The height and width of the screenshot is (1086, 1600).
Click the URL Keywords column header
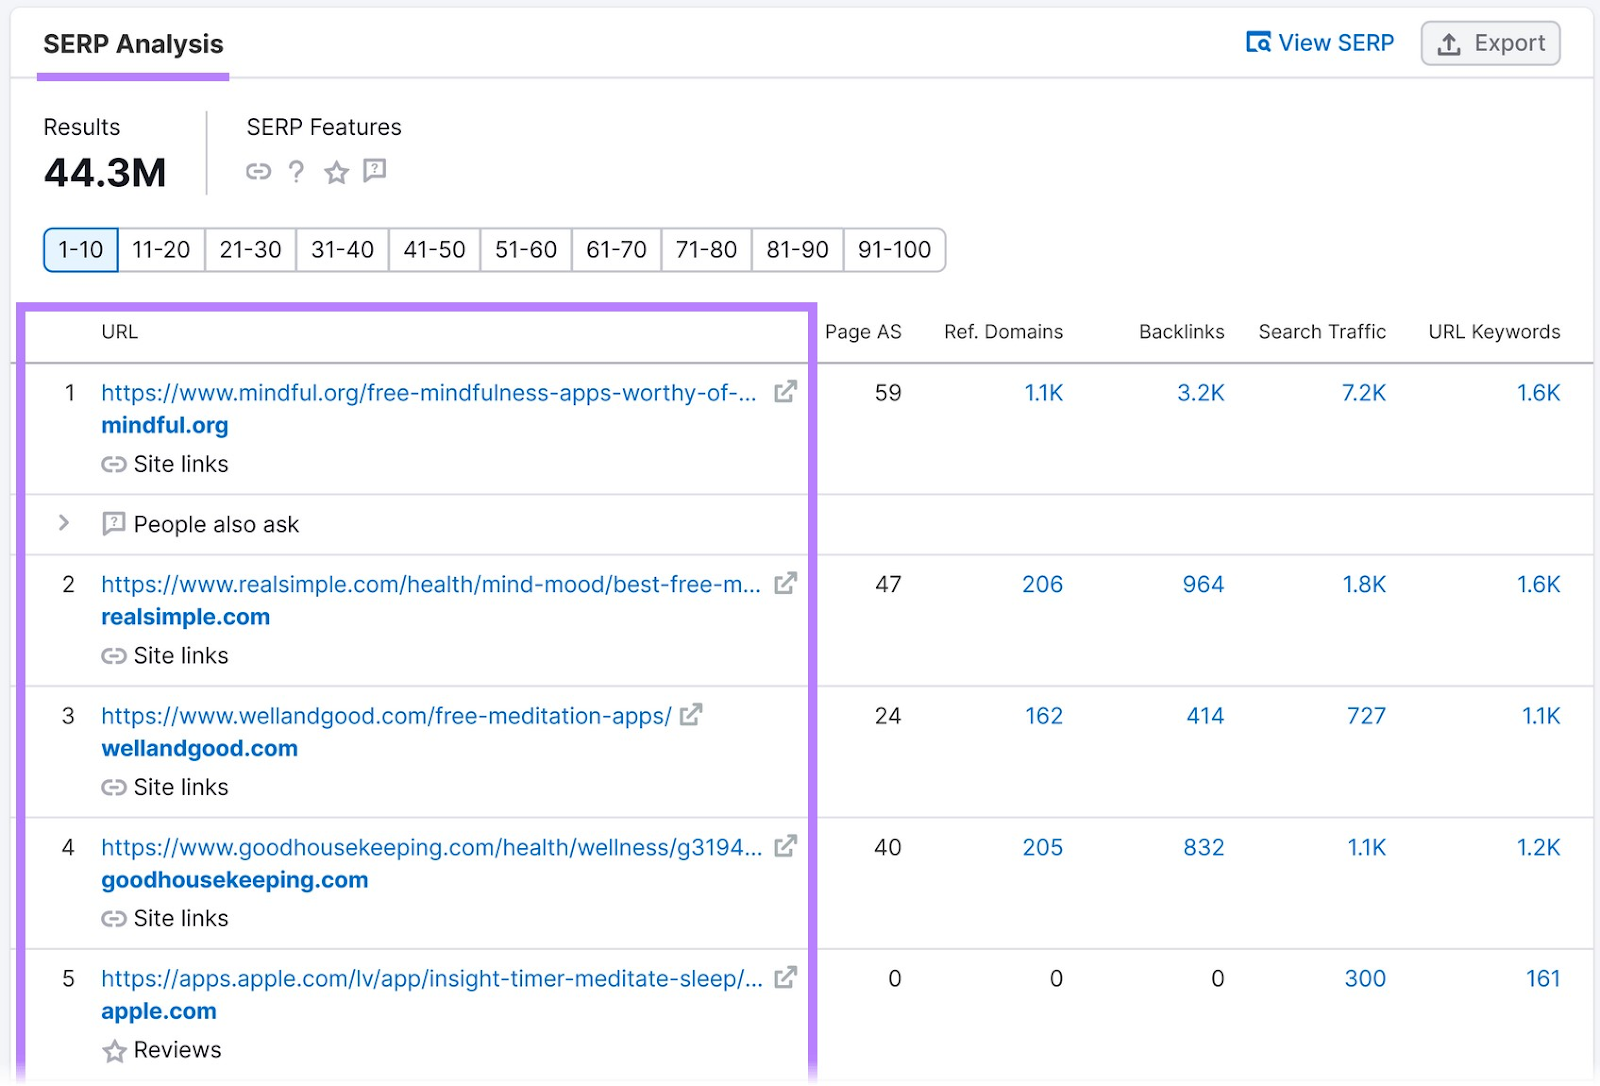(1494, 332)
